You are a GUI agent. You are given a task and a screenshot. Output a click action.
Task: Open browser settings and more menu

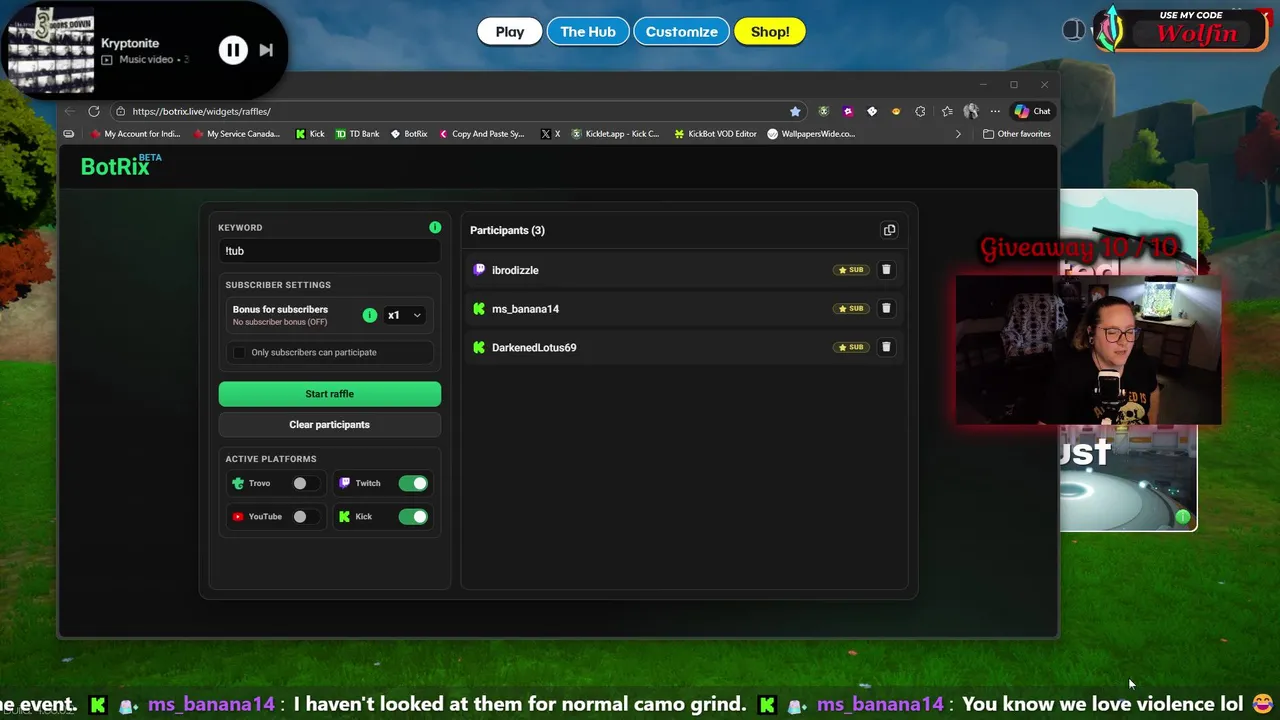(x=995, y=111)
